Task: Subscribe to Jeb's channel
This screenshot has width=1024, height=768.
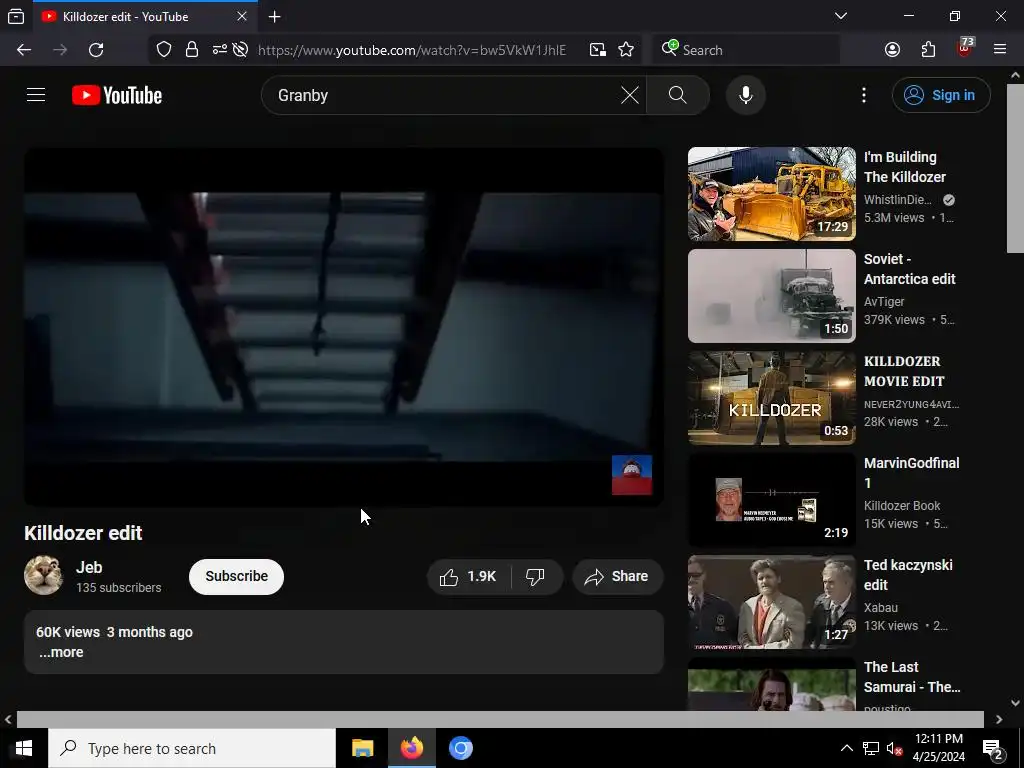Action: click(236, 577)
